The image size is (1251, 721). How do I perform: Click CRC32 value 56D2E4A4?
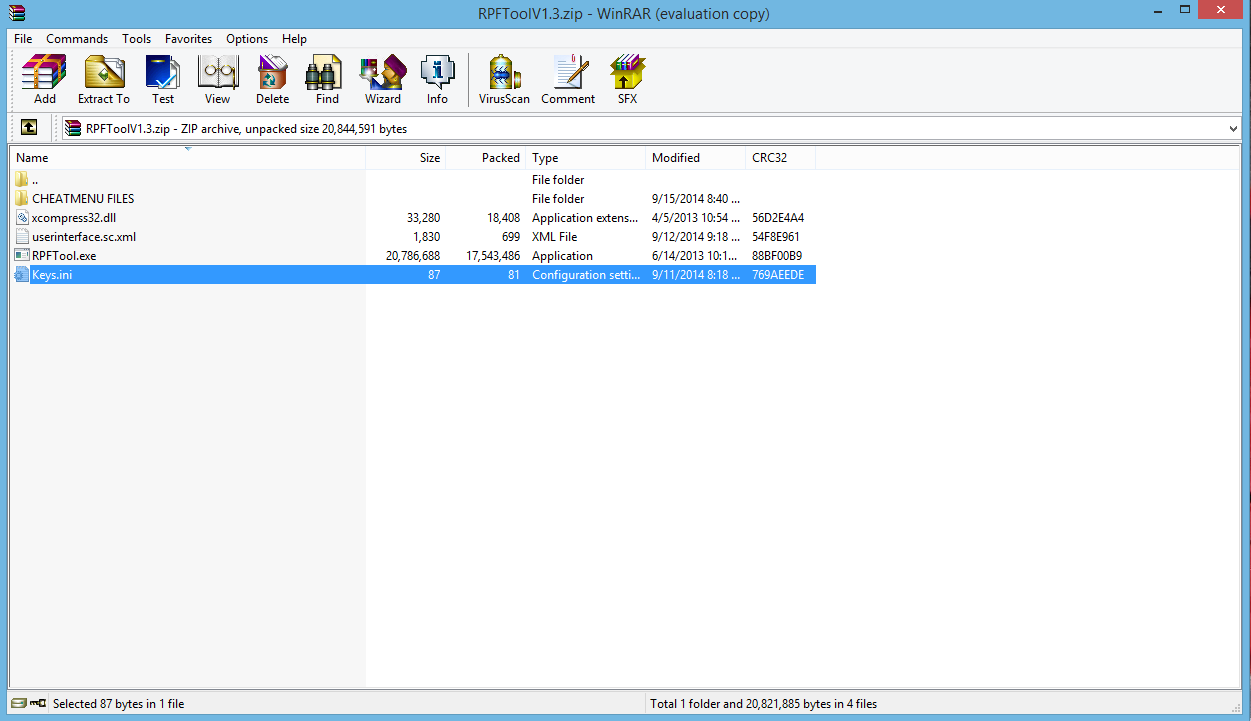[x=778, y=217]
